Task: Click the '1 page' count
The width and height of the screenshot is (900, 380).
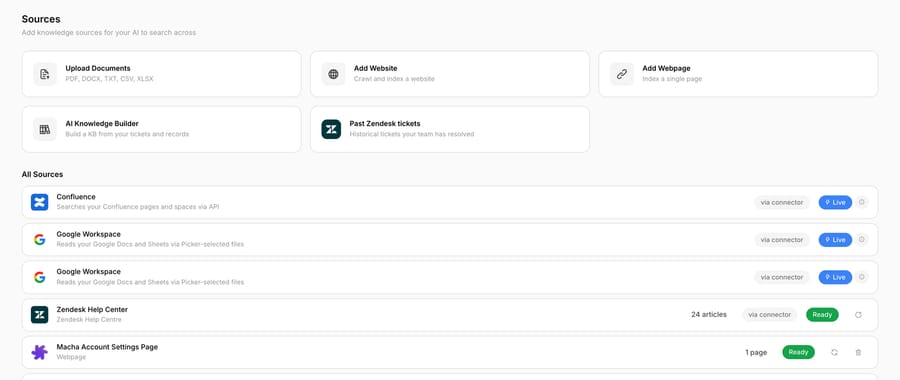Action: pos(756,352)
